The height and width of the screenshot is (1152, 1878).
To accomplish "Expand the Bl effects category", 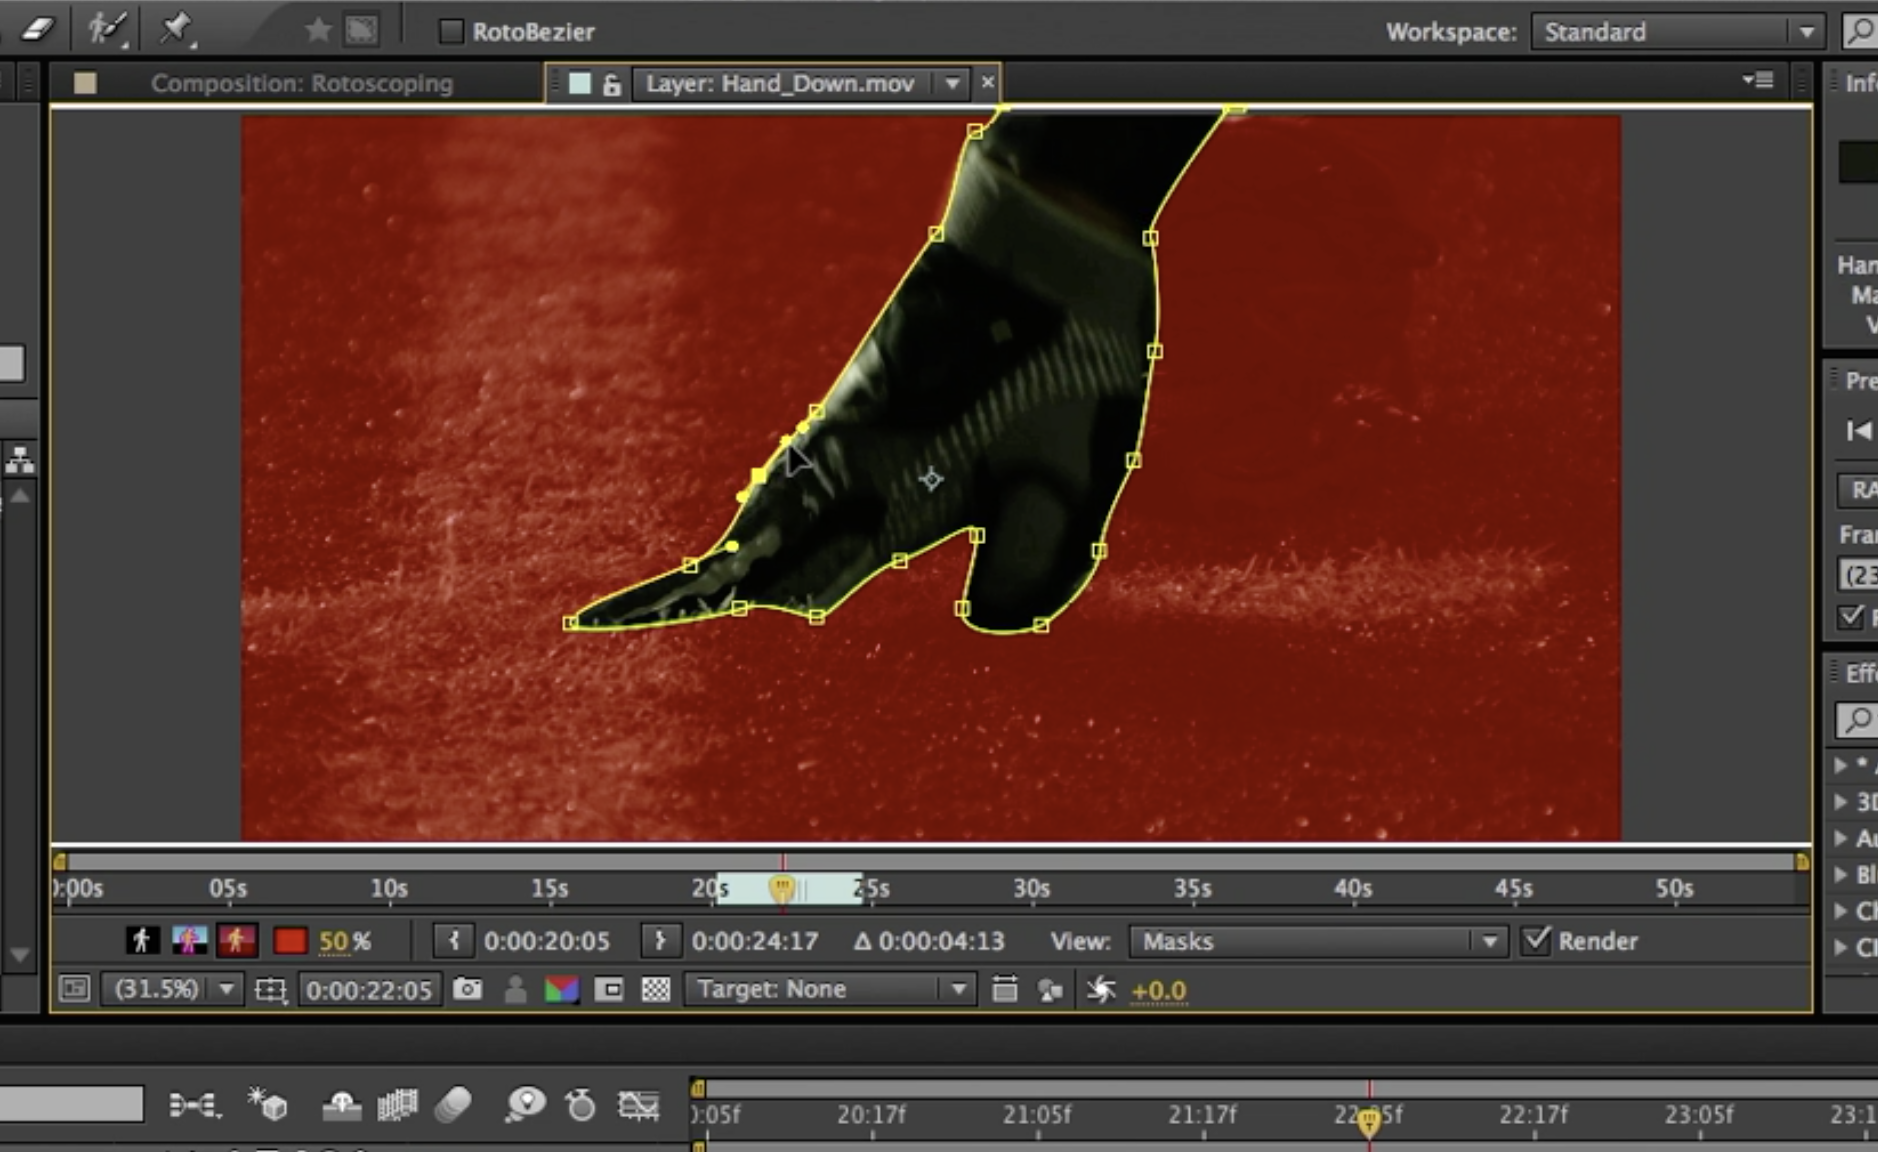I will coord(1841,874).
